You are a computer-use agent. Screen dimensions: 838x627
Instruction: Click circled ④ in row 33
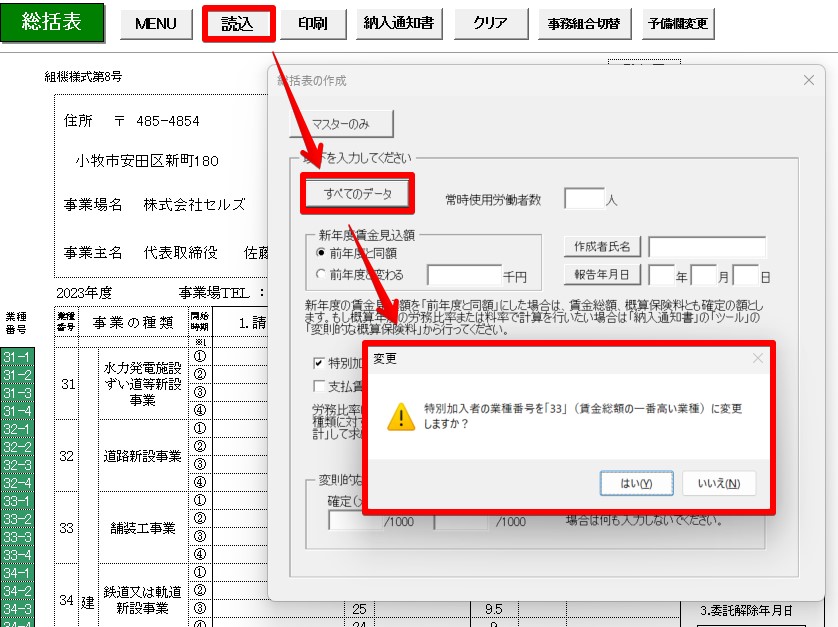200,554
